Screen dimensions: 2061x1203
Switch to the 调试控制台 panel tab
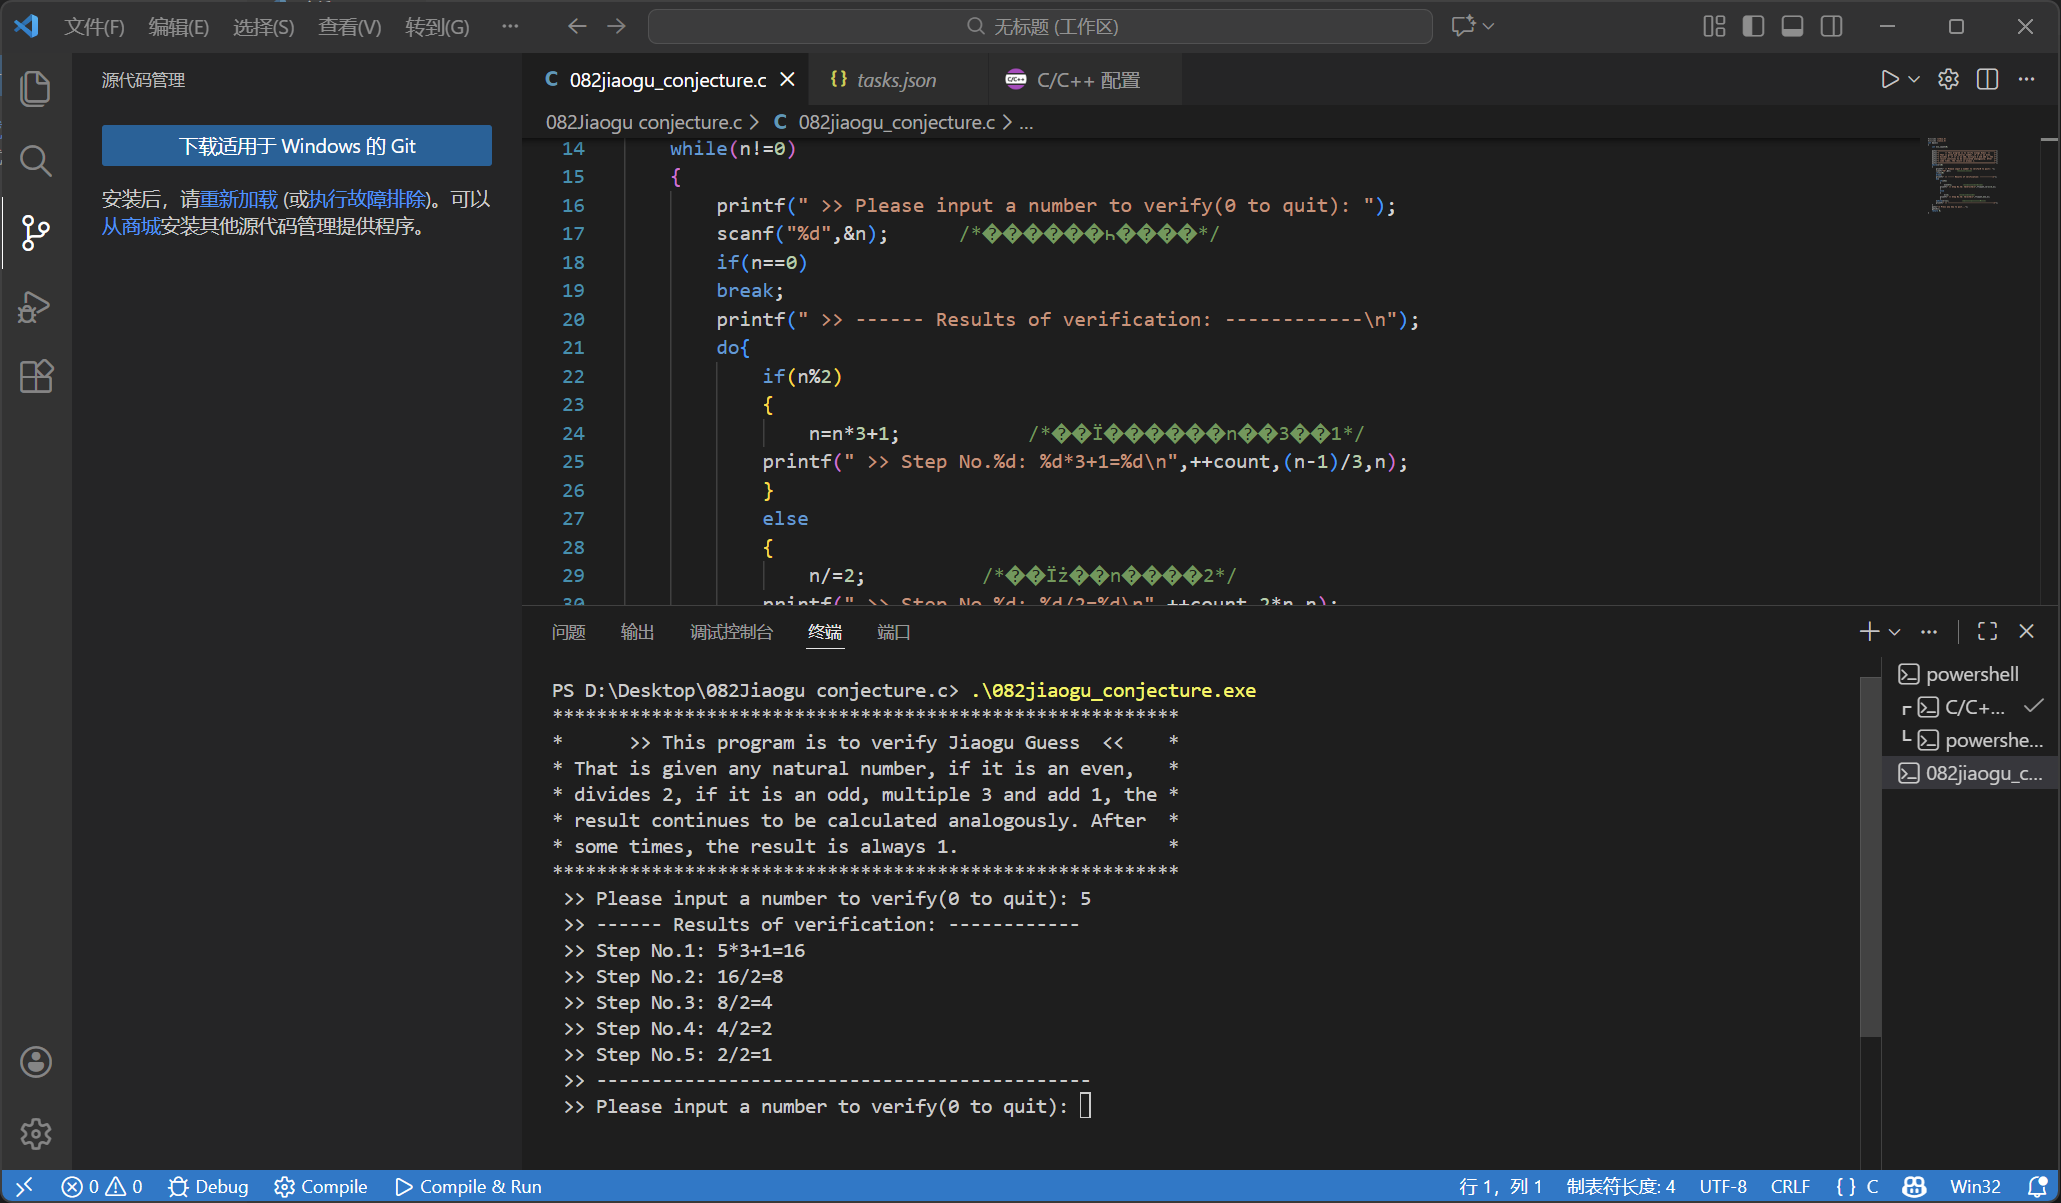(x=731, y=632)
